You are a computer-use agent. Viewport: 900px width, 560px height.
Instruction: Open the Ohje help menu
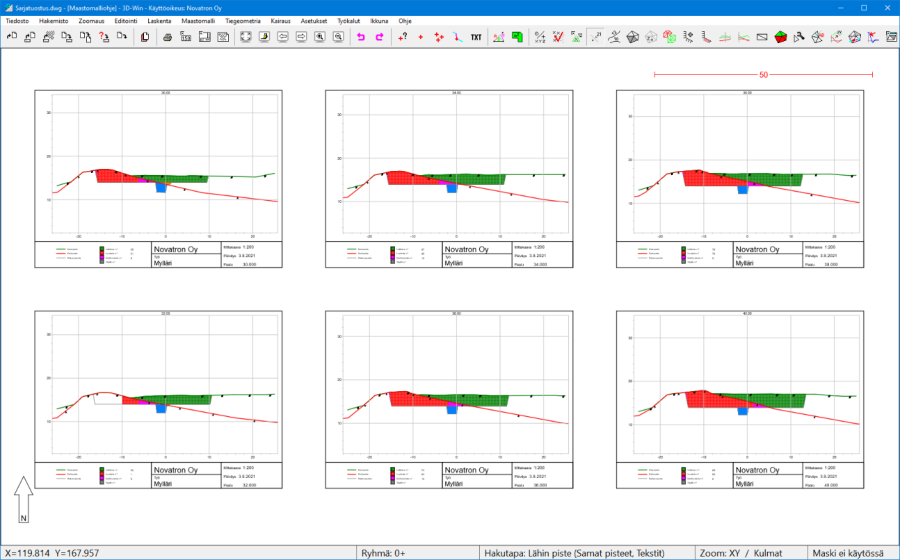click(x=404, y=20)
